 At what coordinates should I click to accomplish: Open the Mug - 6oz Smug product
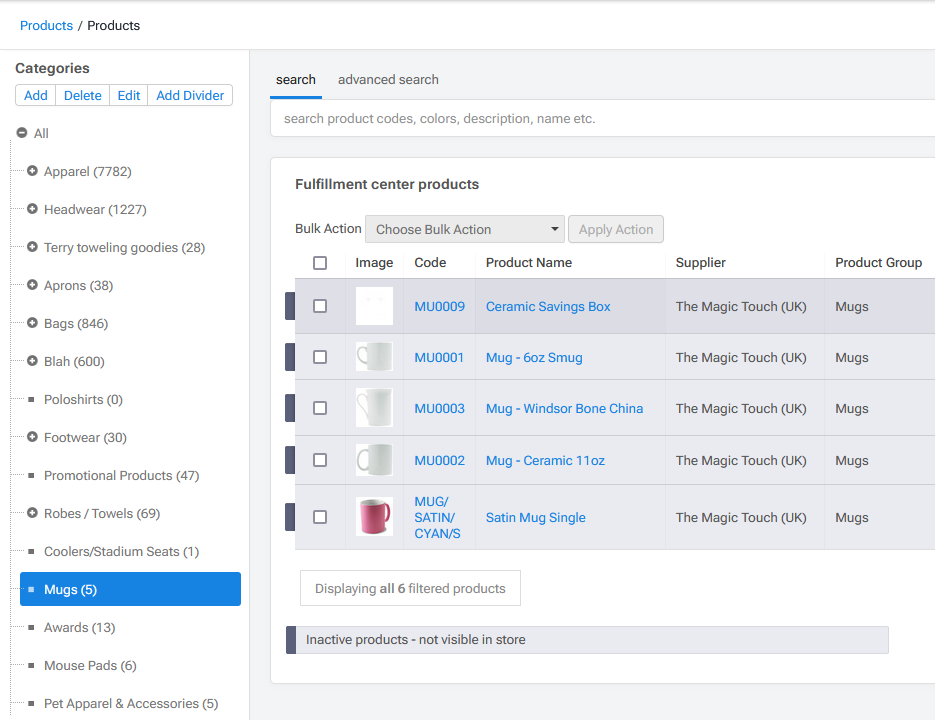[x=534, y=357]
